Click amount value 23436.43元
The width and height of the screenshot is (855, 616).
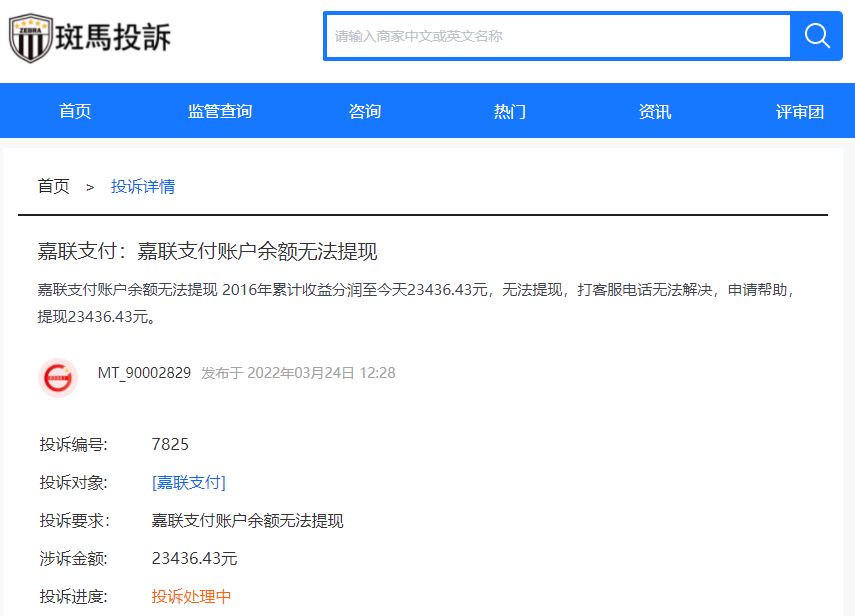click(x=194, y=558)
